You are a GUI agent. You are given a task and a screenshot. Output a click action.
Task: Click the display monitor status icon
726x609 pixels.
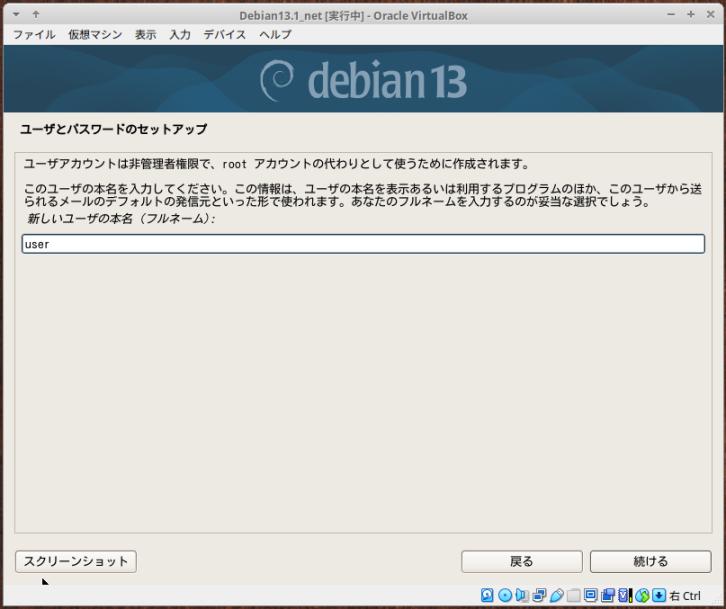(x=590, y=595)
